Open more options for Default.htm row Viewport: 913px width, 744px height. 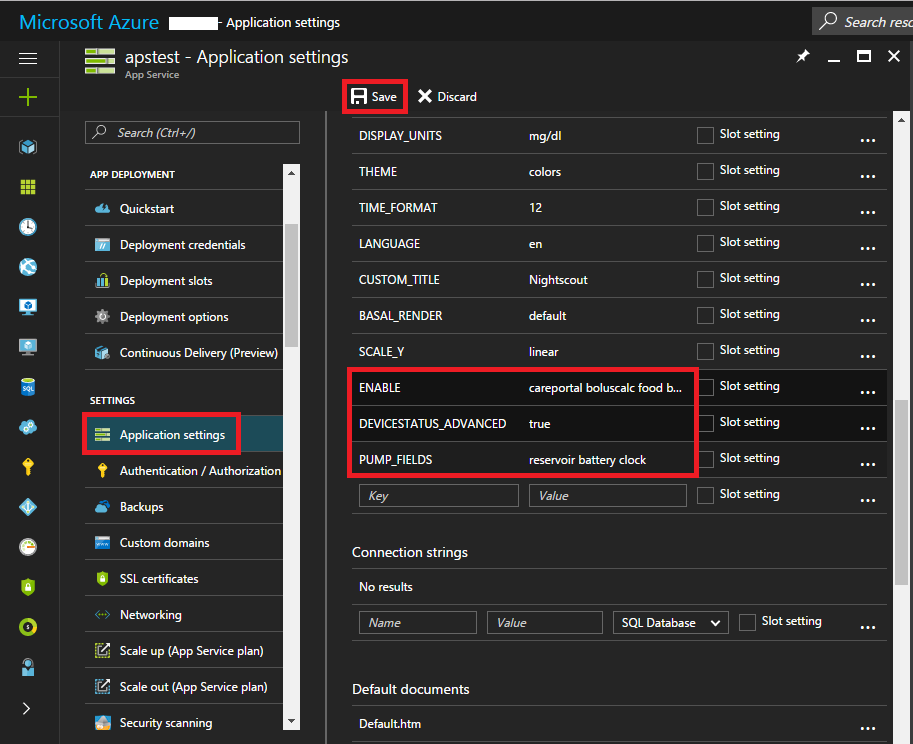[x=868, y=728]
